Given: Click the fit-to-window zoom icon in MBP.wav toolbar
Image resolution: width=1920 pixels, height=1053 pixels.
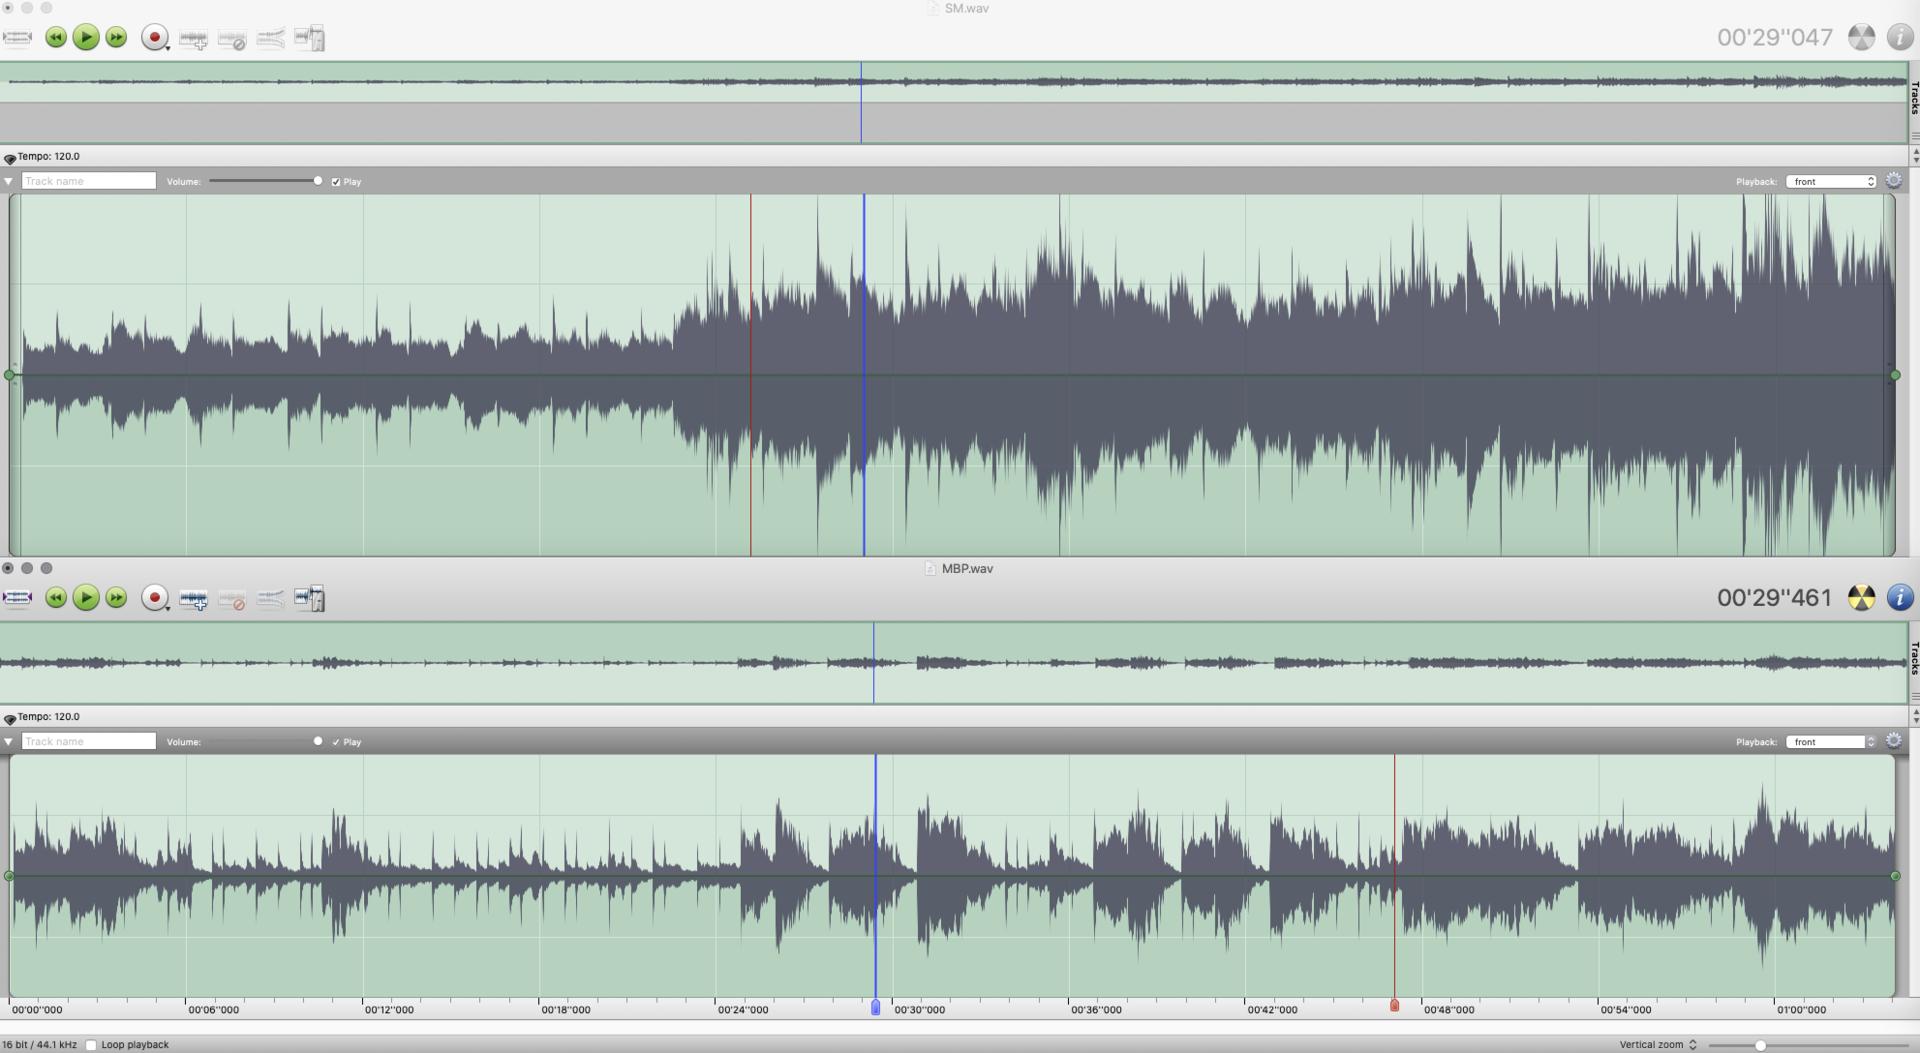Looking at the screenshot, I should tap(17, 598).
